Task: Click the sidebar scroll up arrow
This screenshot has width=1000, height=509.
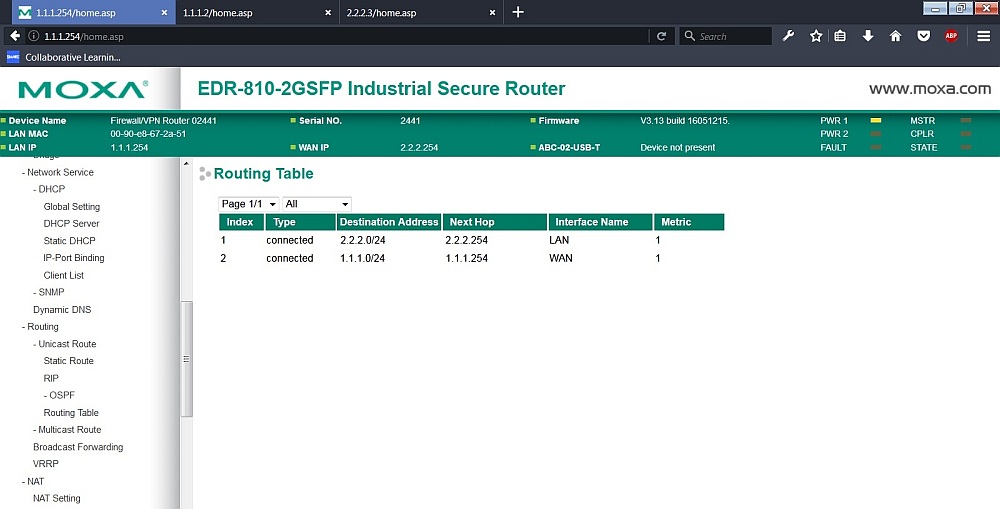Action: (x=186, y=164)
